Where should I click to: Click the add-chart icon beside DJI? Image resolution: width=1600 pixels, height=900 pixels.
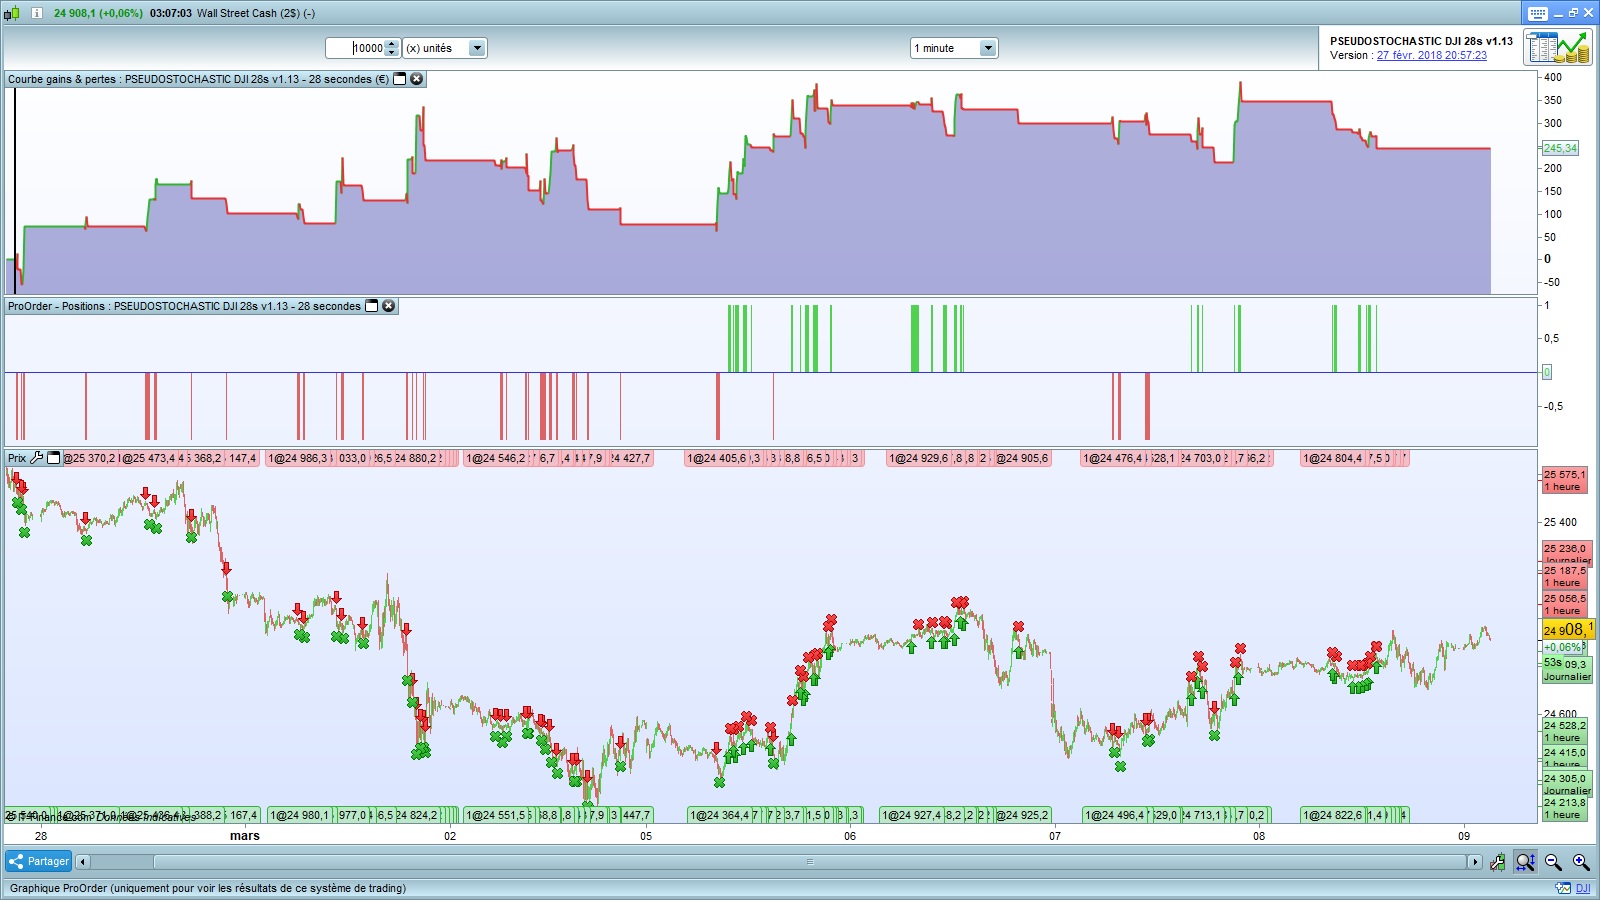pyautogui.click(x=1563, y=888)
